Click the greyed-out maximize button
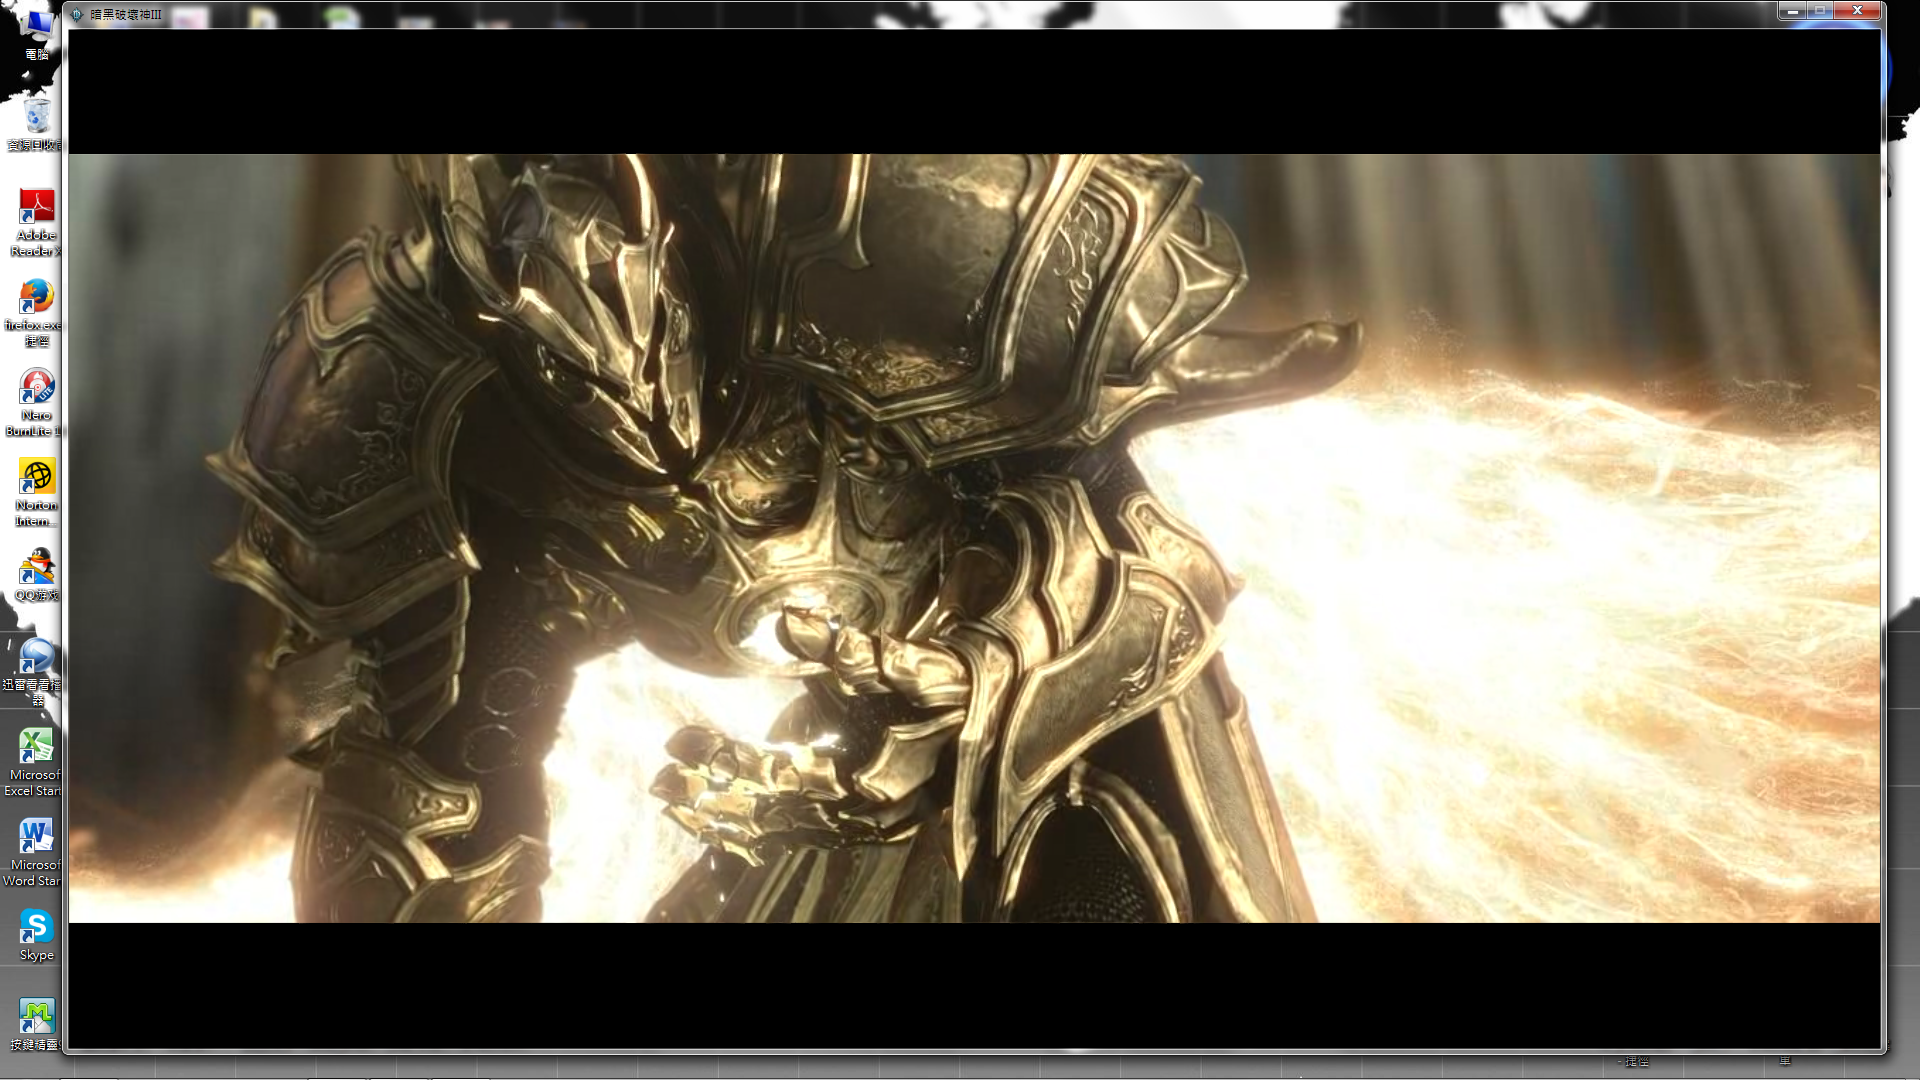This screenshot has height=1080, width=1920. coord(1821,11)
